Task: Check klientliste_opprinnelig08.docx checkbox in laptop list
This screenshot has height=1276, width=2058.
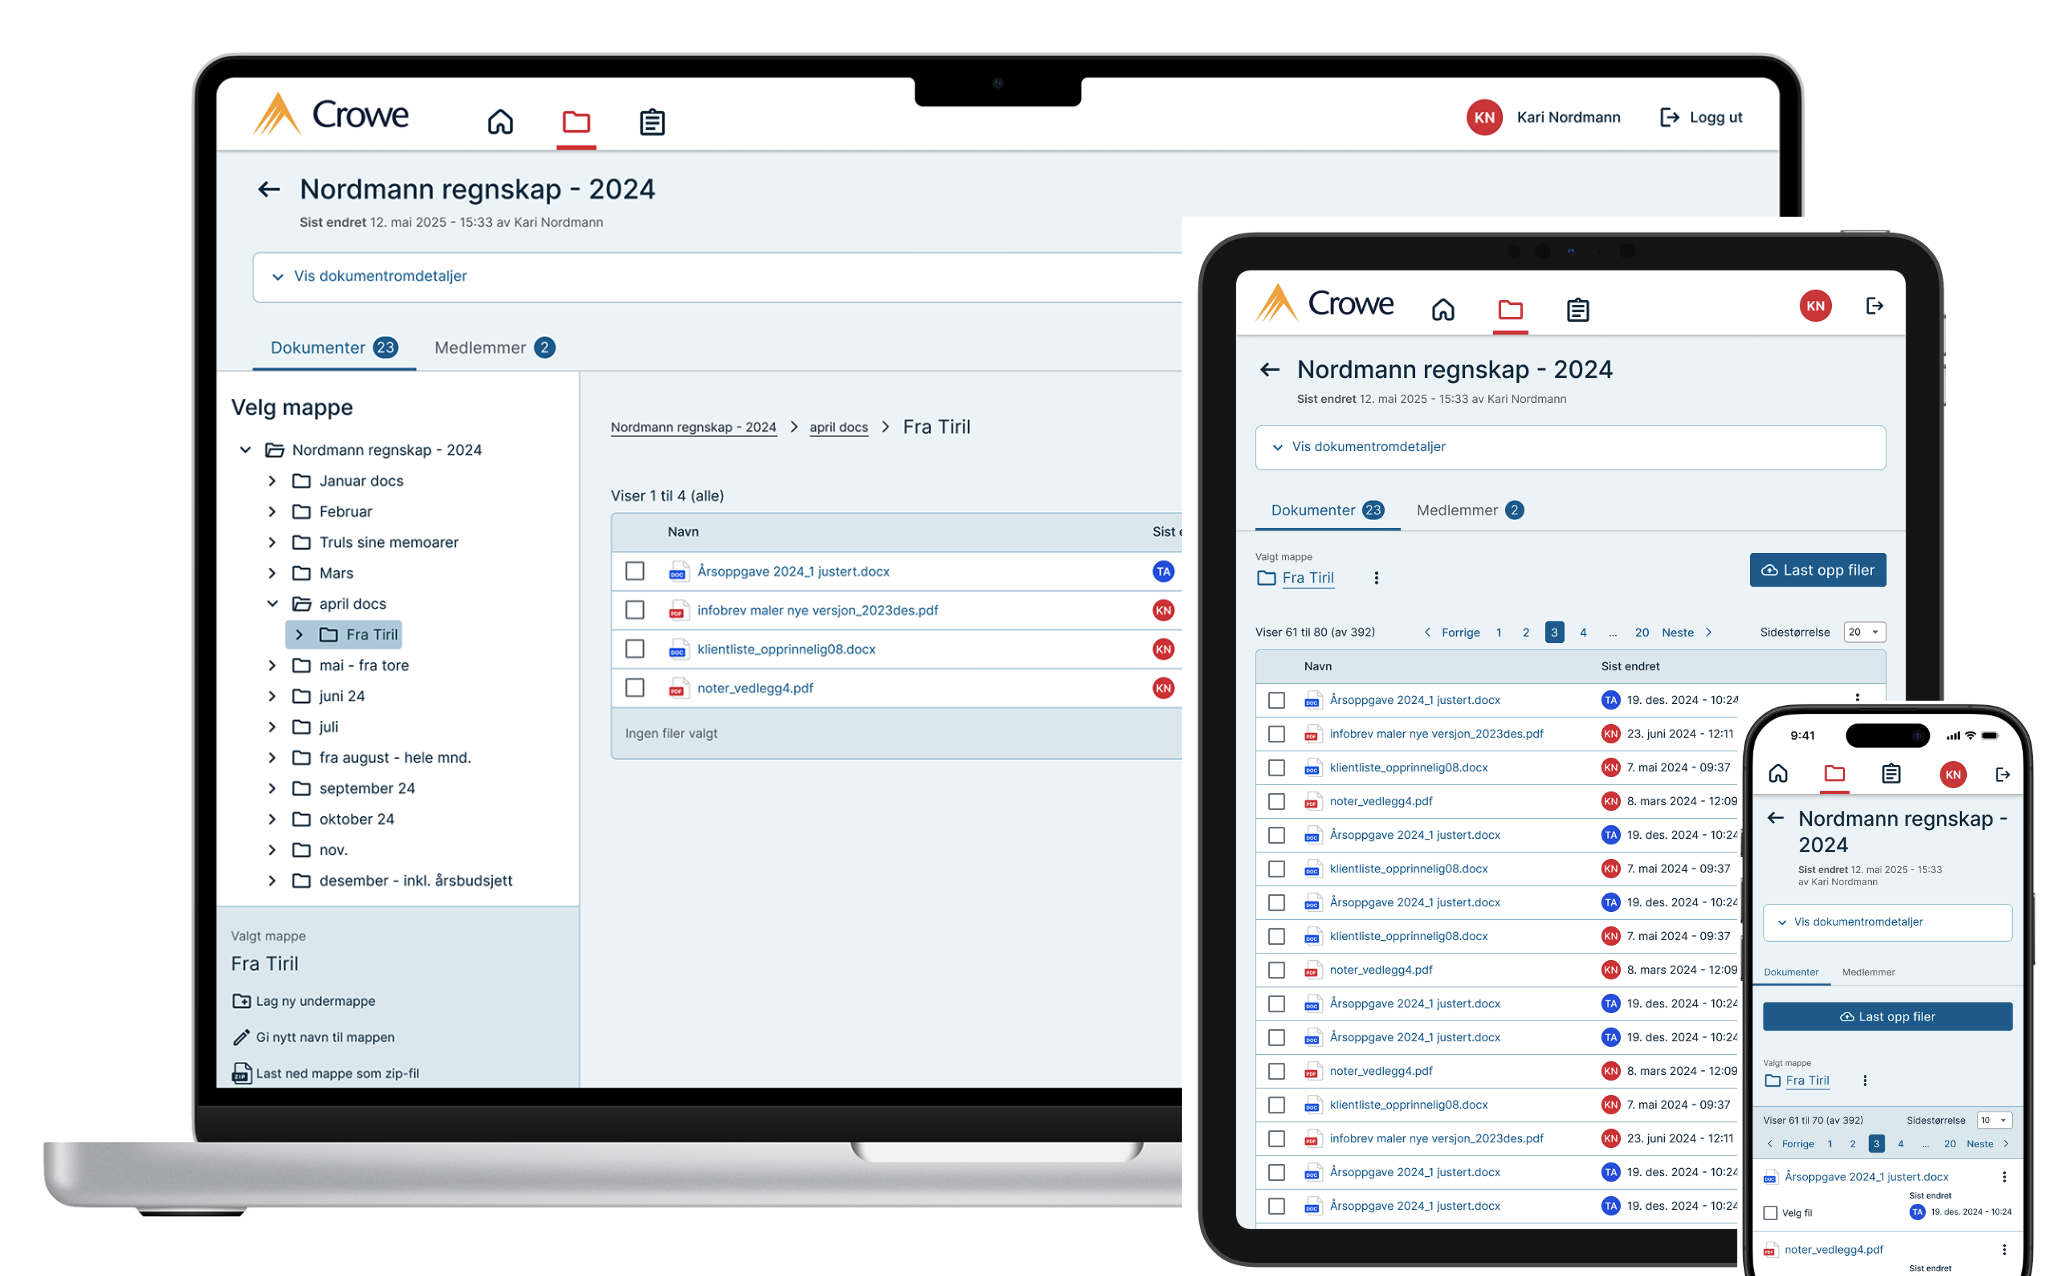Action: [x=635, y=649]
